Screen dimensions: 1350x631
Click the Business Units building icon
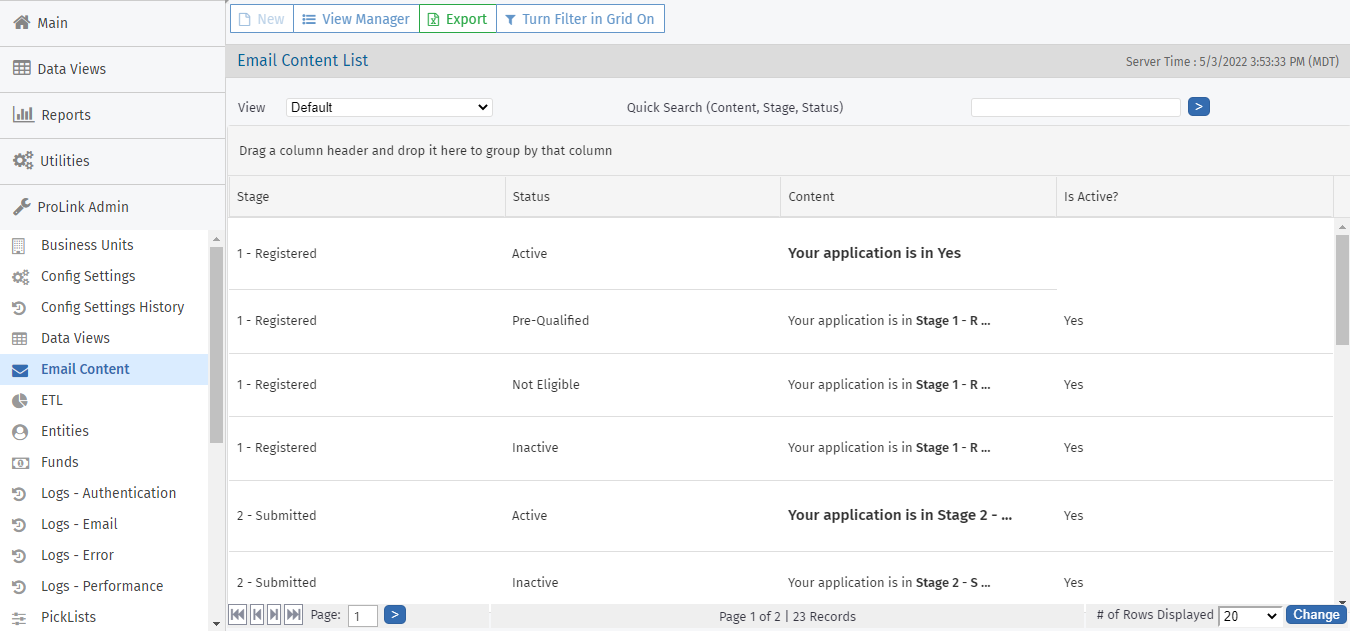pos(19,246)
